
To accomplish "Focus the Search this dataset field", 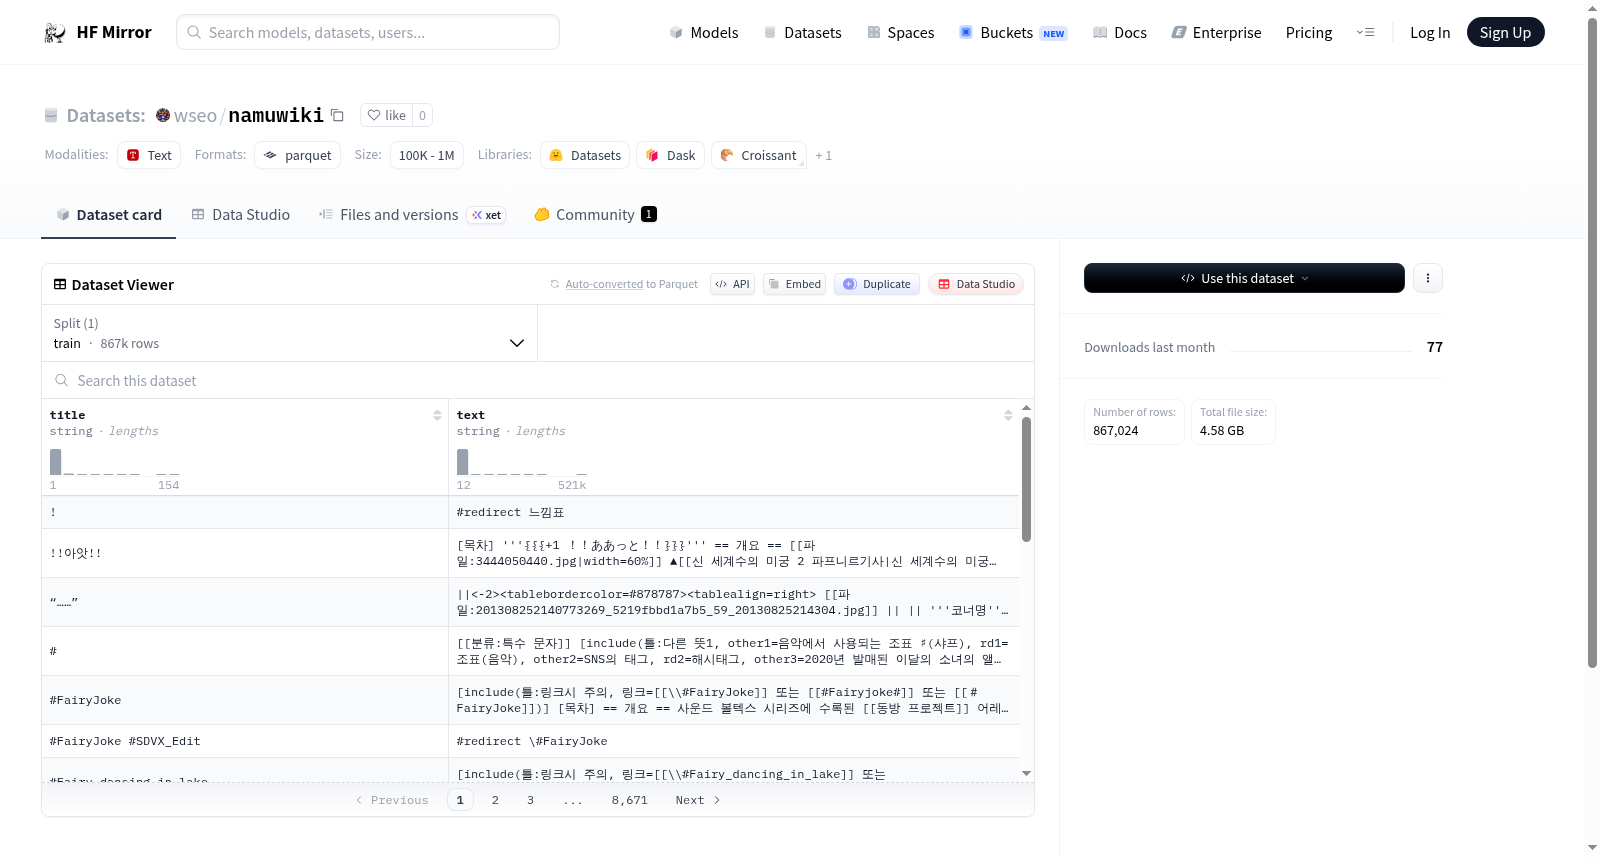I will [538, 381].
